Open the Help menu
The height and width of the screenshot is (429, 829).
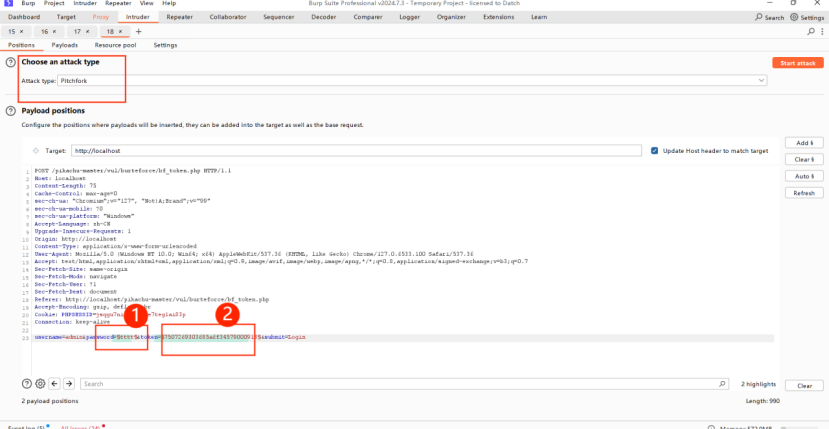(x=169, y=3)
